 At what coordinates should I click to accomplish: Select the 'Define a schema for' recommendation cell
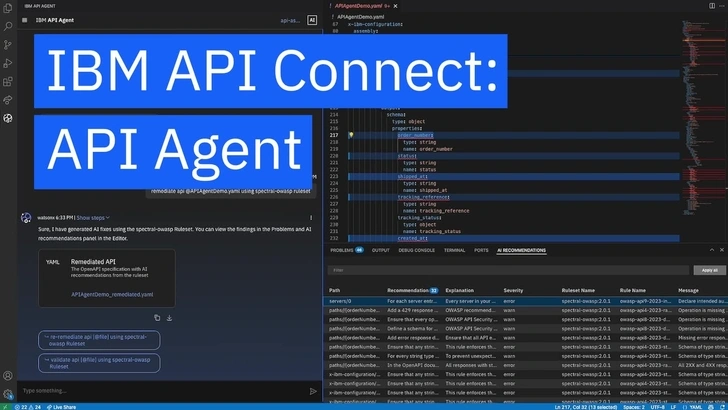412,329
